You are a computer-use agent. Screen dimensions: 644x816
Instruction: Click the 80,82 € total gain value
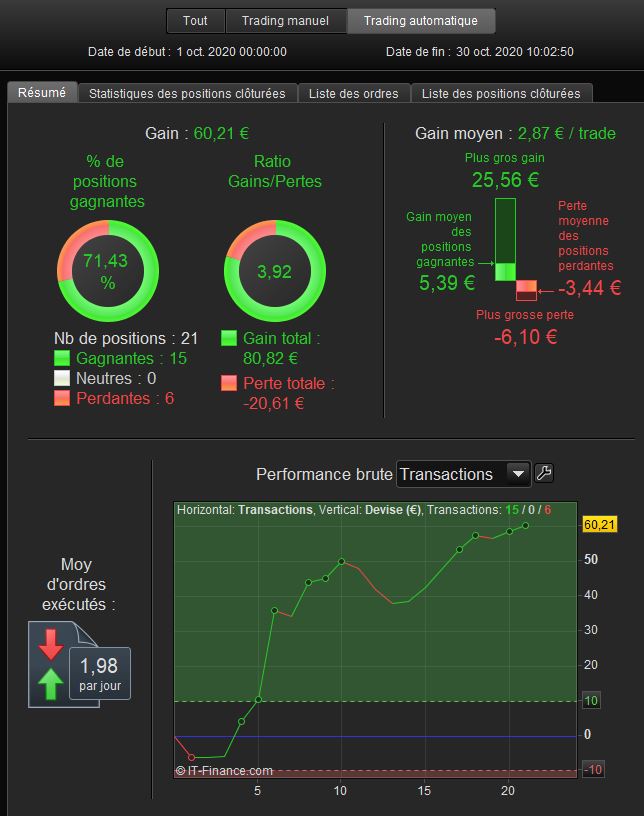point(271,358)
